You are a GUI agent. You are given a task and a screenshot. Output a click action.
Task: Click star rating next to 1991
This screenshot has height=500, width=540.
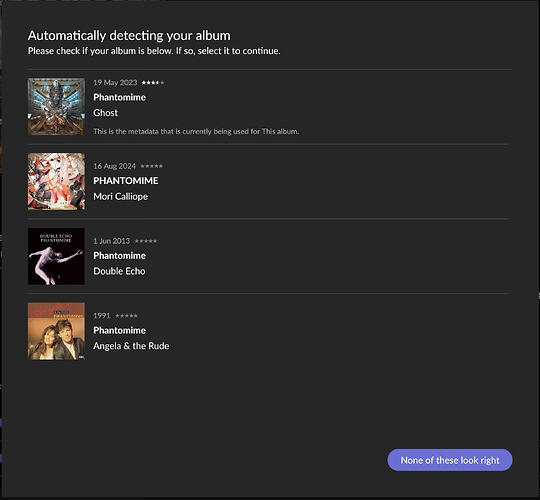point(126,316)
